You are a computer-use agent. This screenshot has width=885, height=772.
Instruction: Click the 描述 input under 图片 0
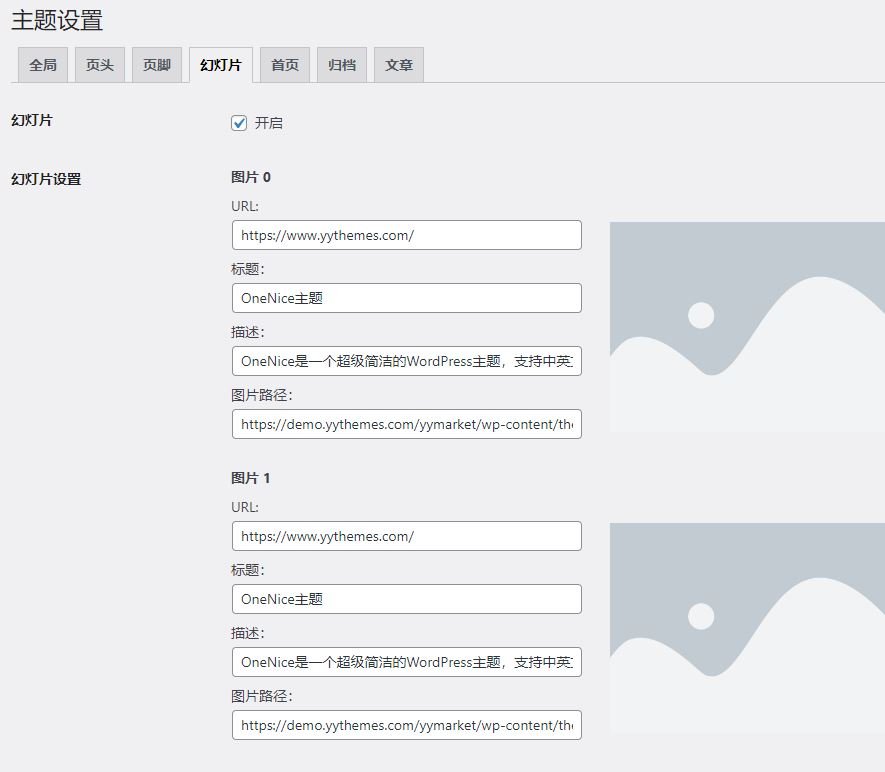pyautogui.click(x=406, y=361)
